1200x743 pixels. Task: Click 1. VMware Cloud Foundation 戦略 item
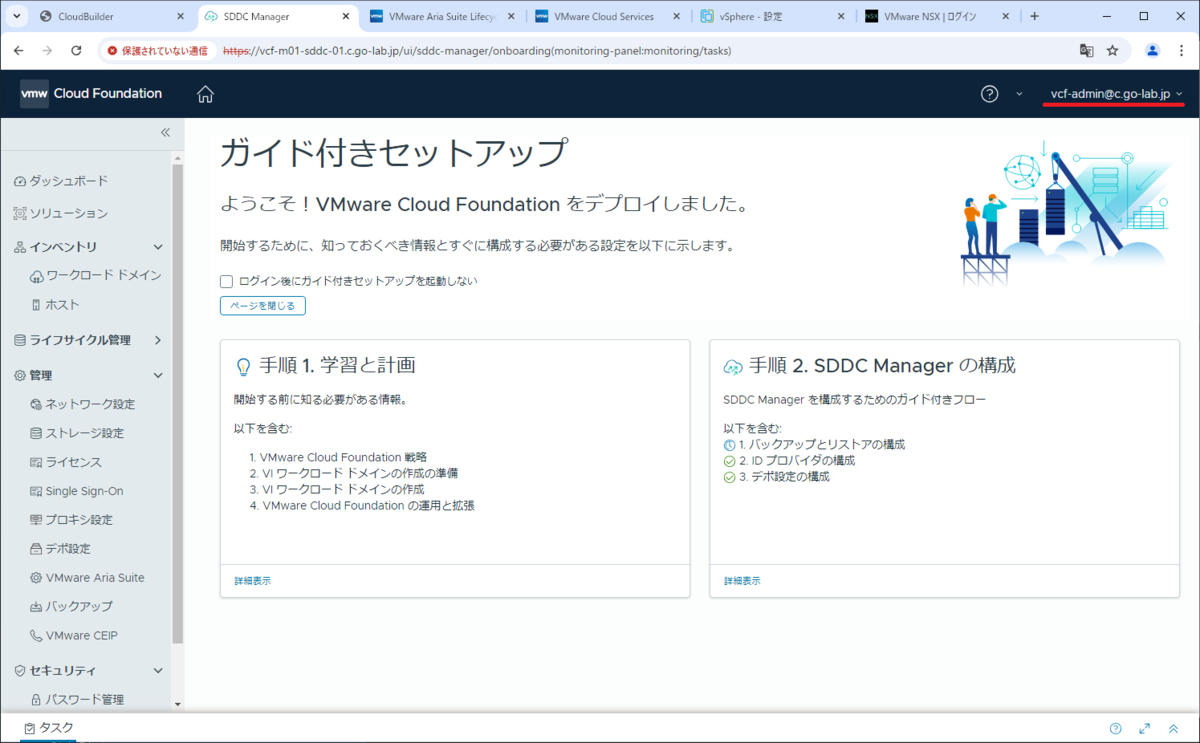[x=338, y=457]
